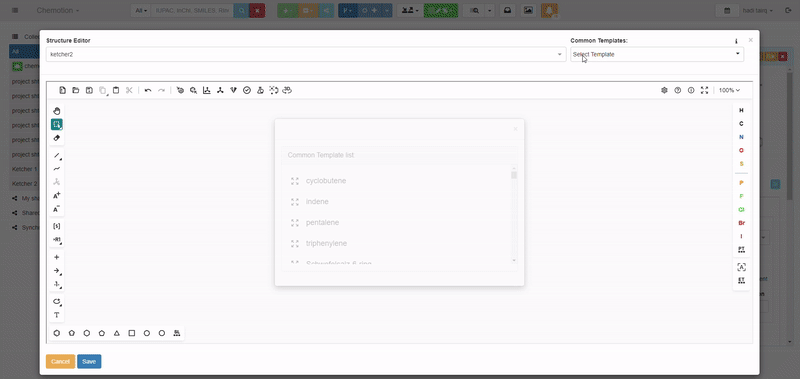Choose cyclobutene from template list
The width and height of the screenshot is (800, 379).
[x=326, y=181]
